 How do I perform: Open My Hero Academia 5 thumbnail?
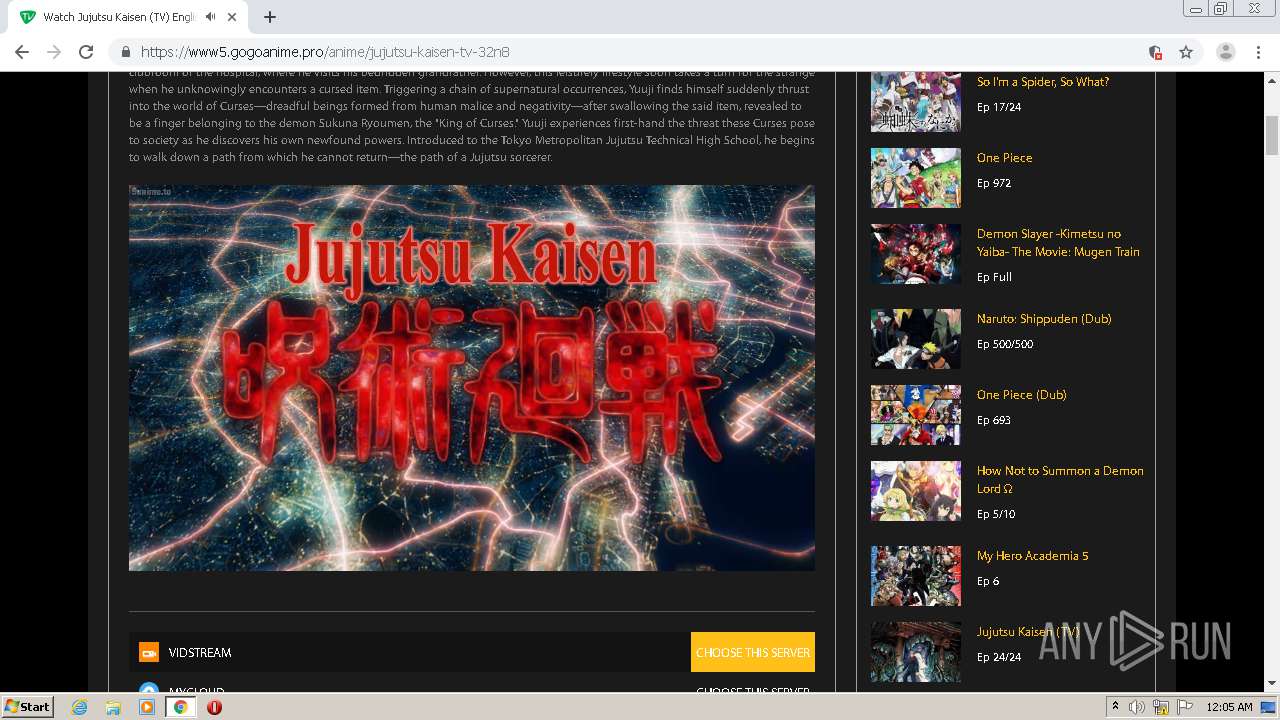[915, 576]
